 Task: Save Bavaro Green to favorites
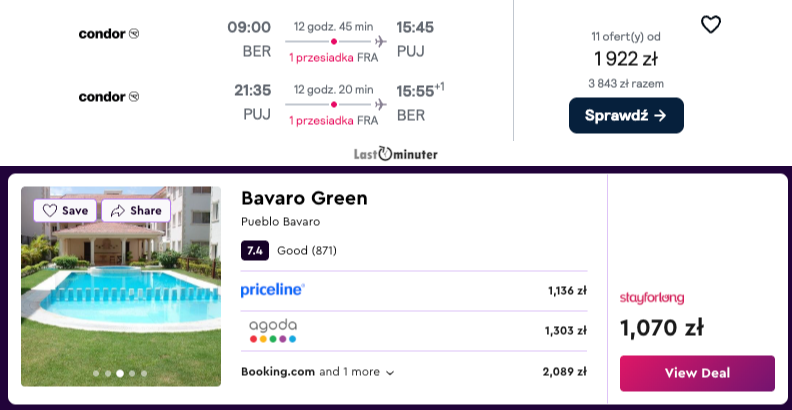click(x=65, y=211)
